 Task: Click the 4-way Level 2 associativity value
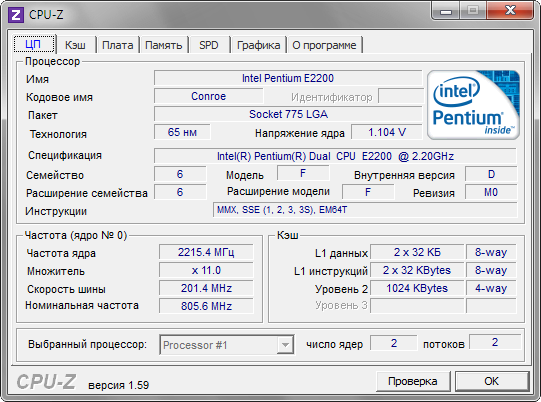(491, 288)
